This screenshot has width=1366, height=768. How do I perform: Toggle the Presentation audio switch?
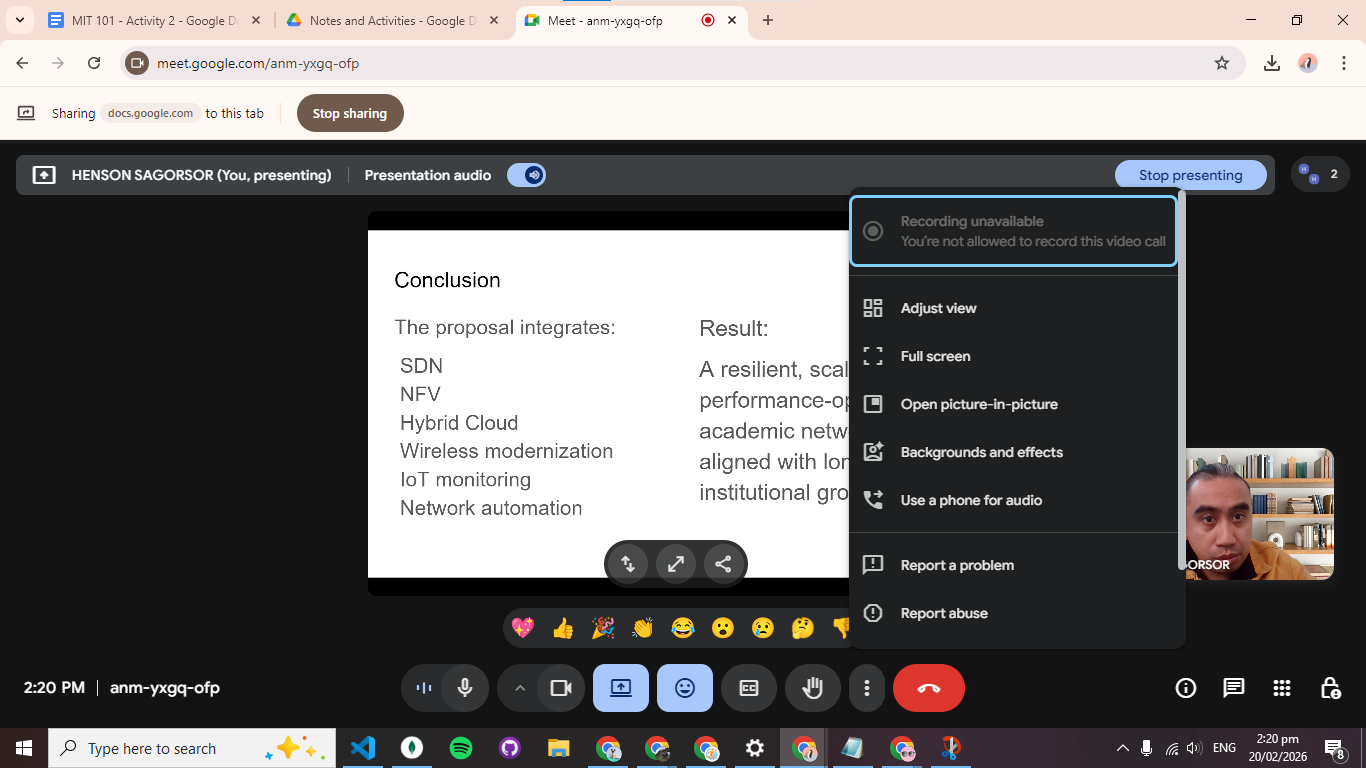(x=526, y=175)
